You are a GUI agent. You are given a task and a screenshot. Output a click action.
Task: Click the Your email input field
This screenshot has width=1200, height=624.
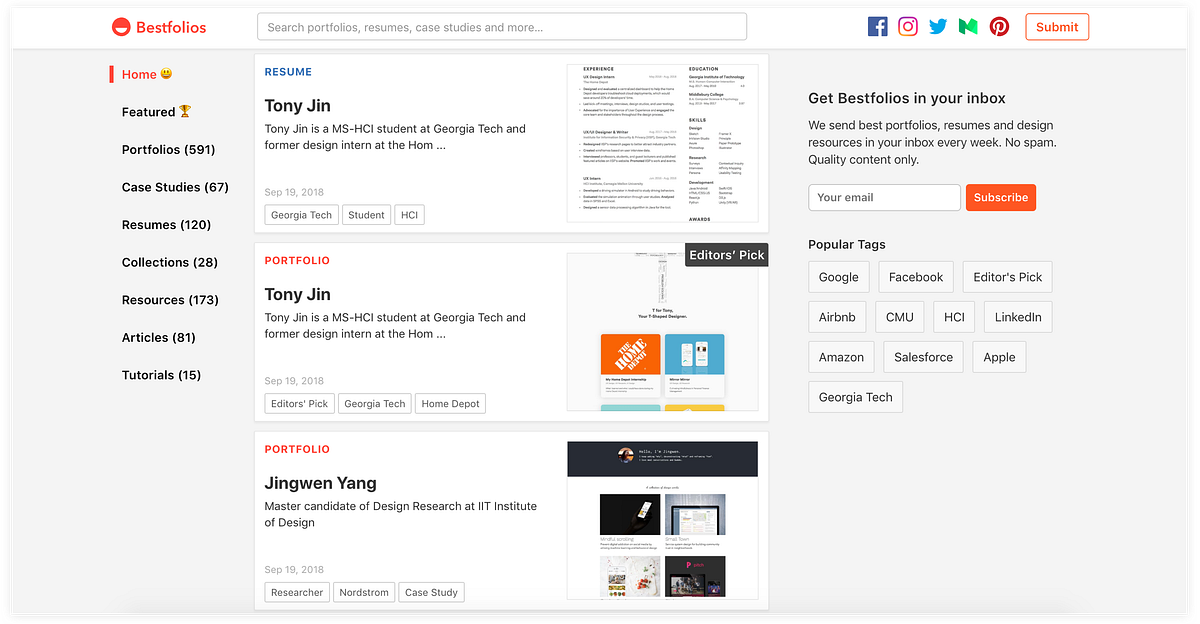(x=884, y=197)
